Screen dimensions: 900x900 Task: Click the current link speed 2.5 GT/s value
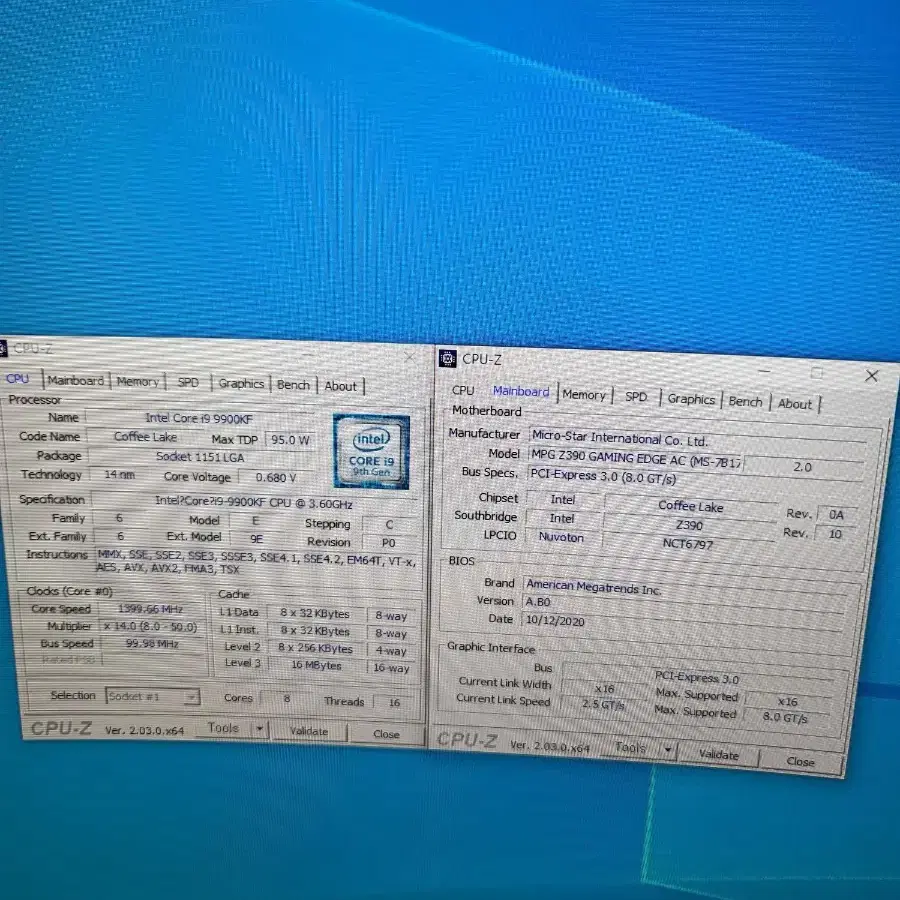(x=603, y=704)
